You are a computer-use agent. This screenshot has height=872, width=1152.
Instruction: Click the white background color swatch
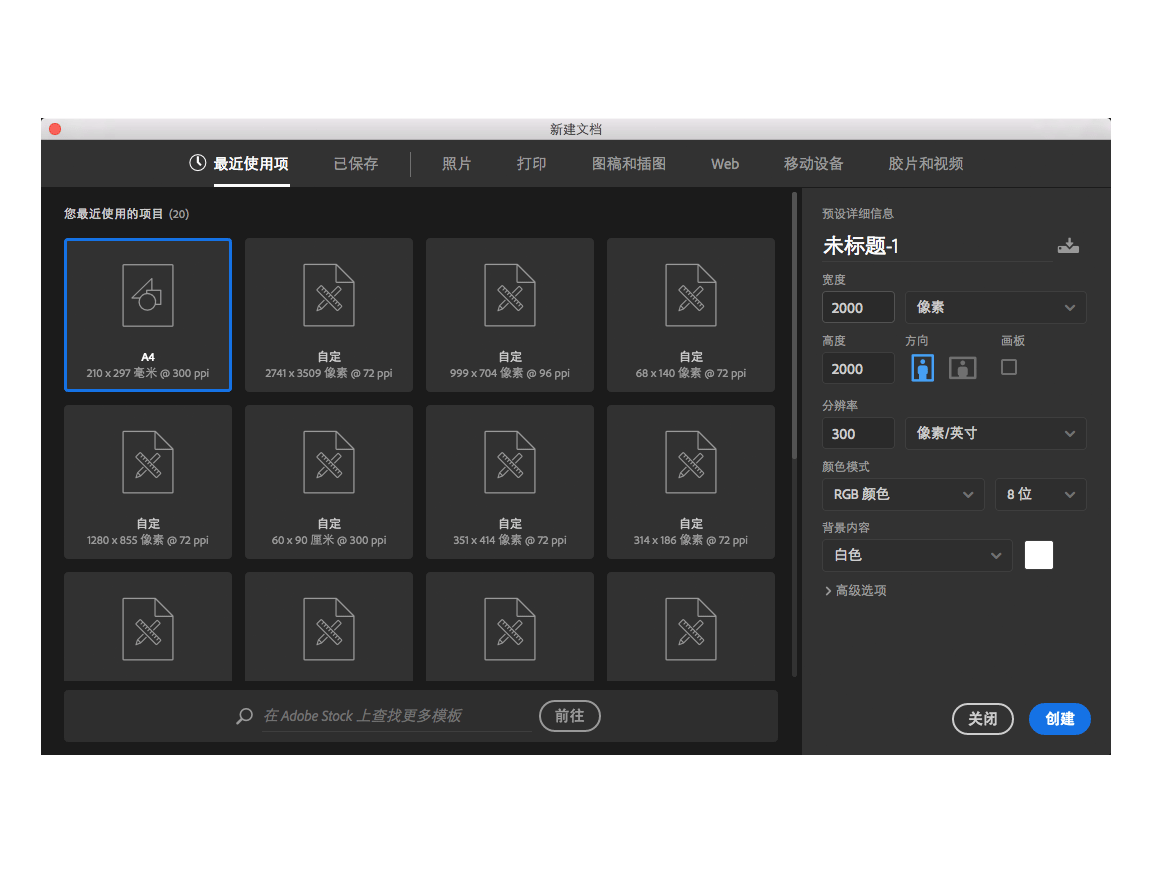pyautogui.click(x=1039, y=555)
